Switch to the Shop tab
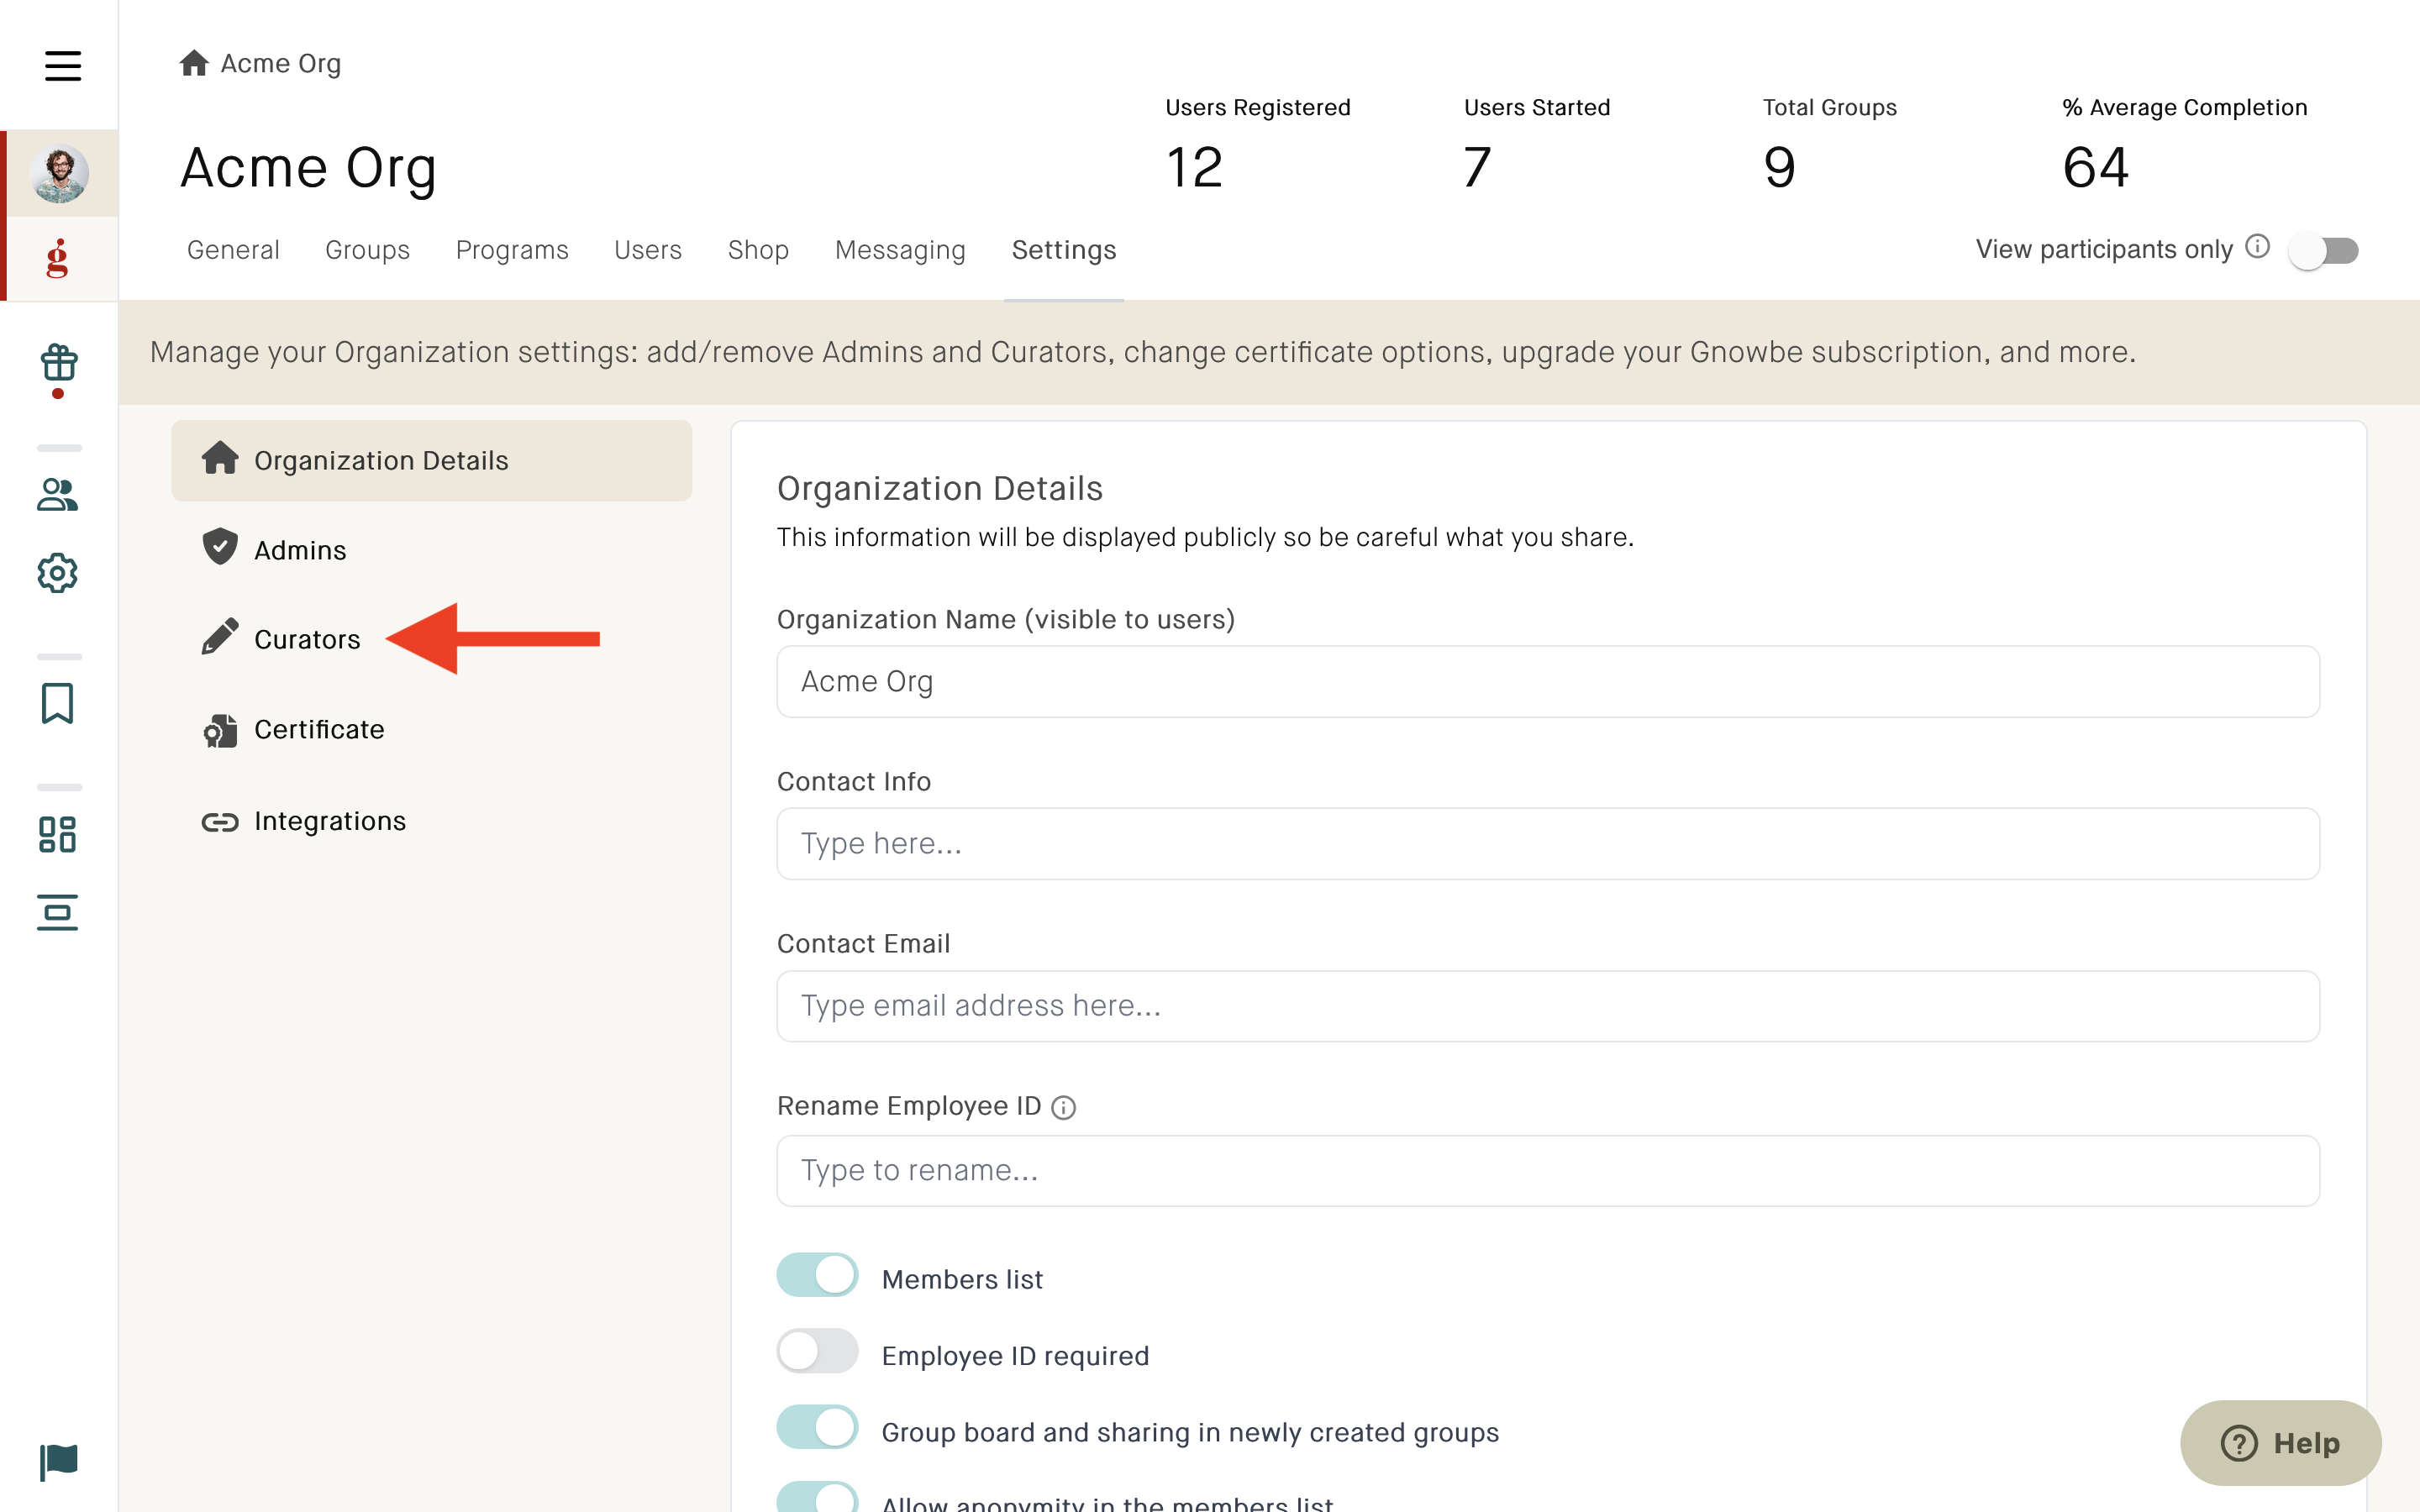 click(758, 250)
